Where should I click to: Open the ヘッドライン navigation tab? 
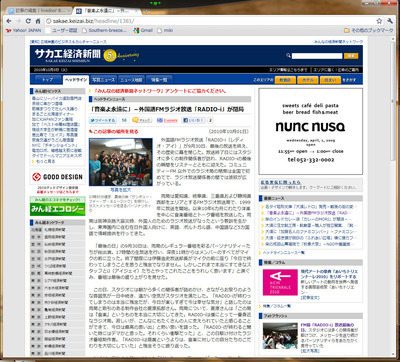pyautogui.click(x=76, y=80)
